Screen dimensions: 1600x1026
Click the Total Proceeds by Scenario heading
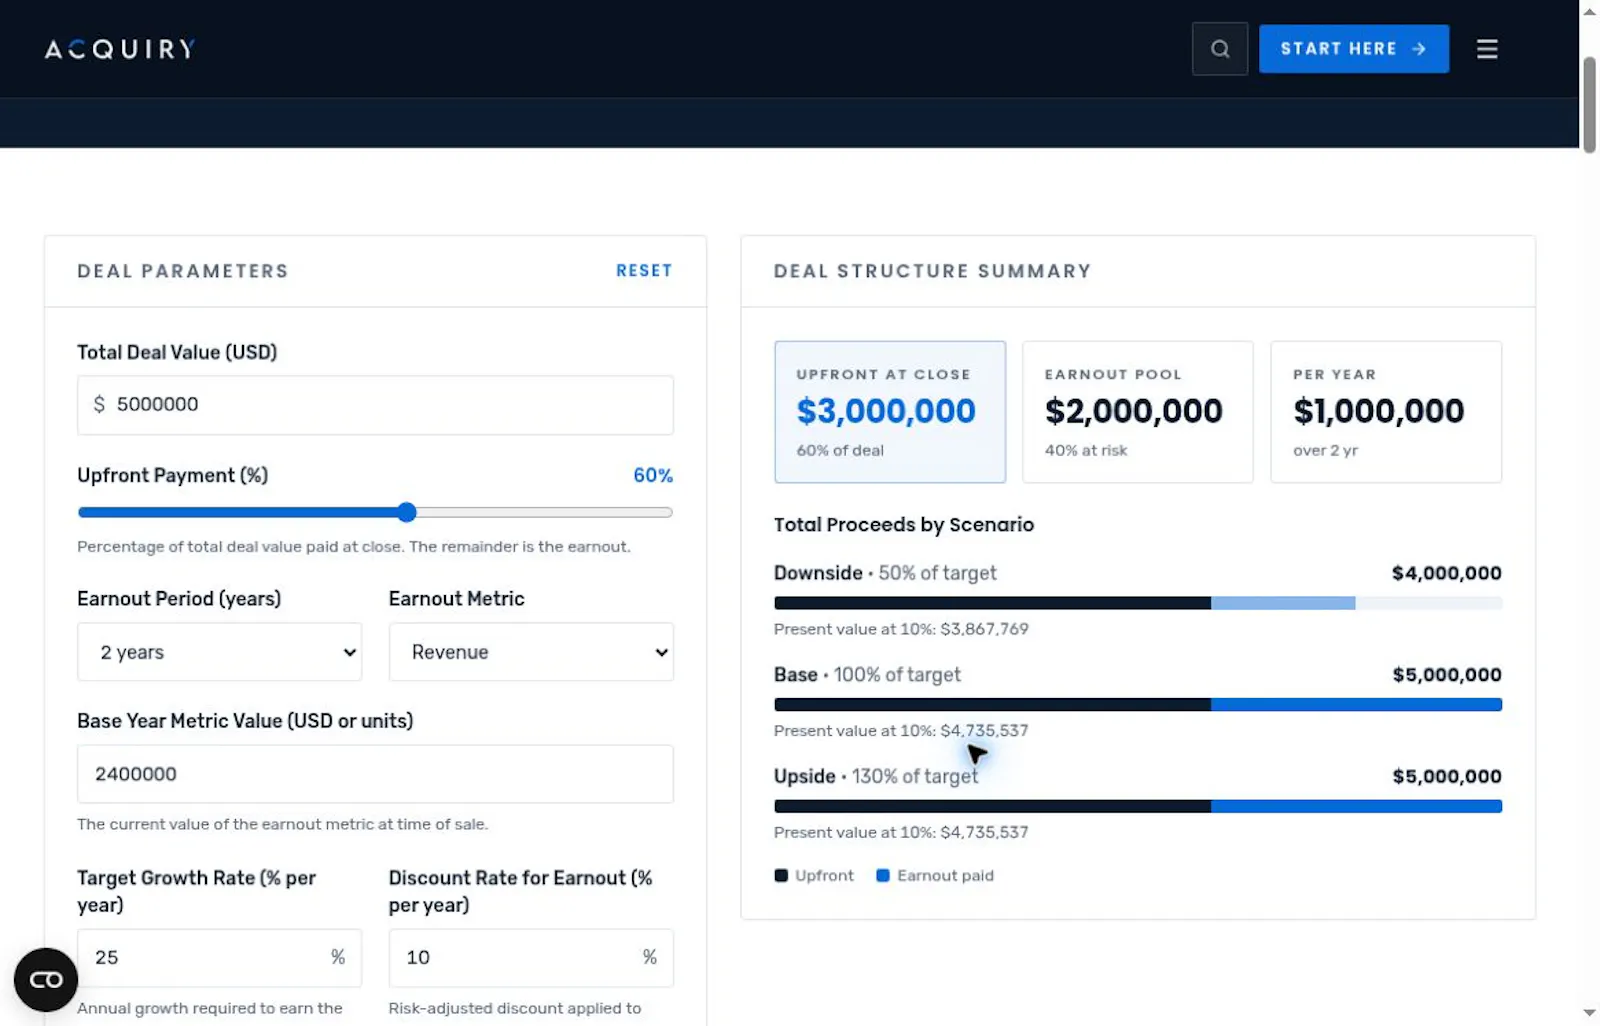point(904,525)
